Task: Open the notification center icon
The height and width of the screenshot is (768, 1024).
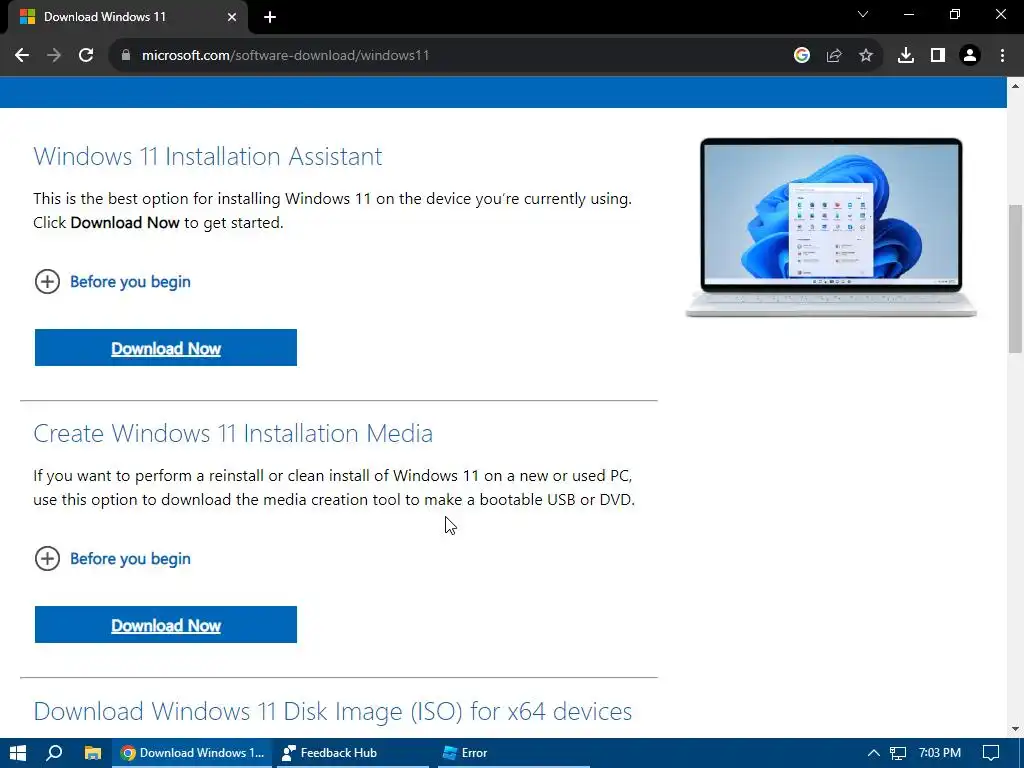Action: 991,753
